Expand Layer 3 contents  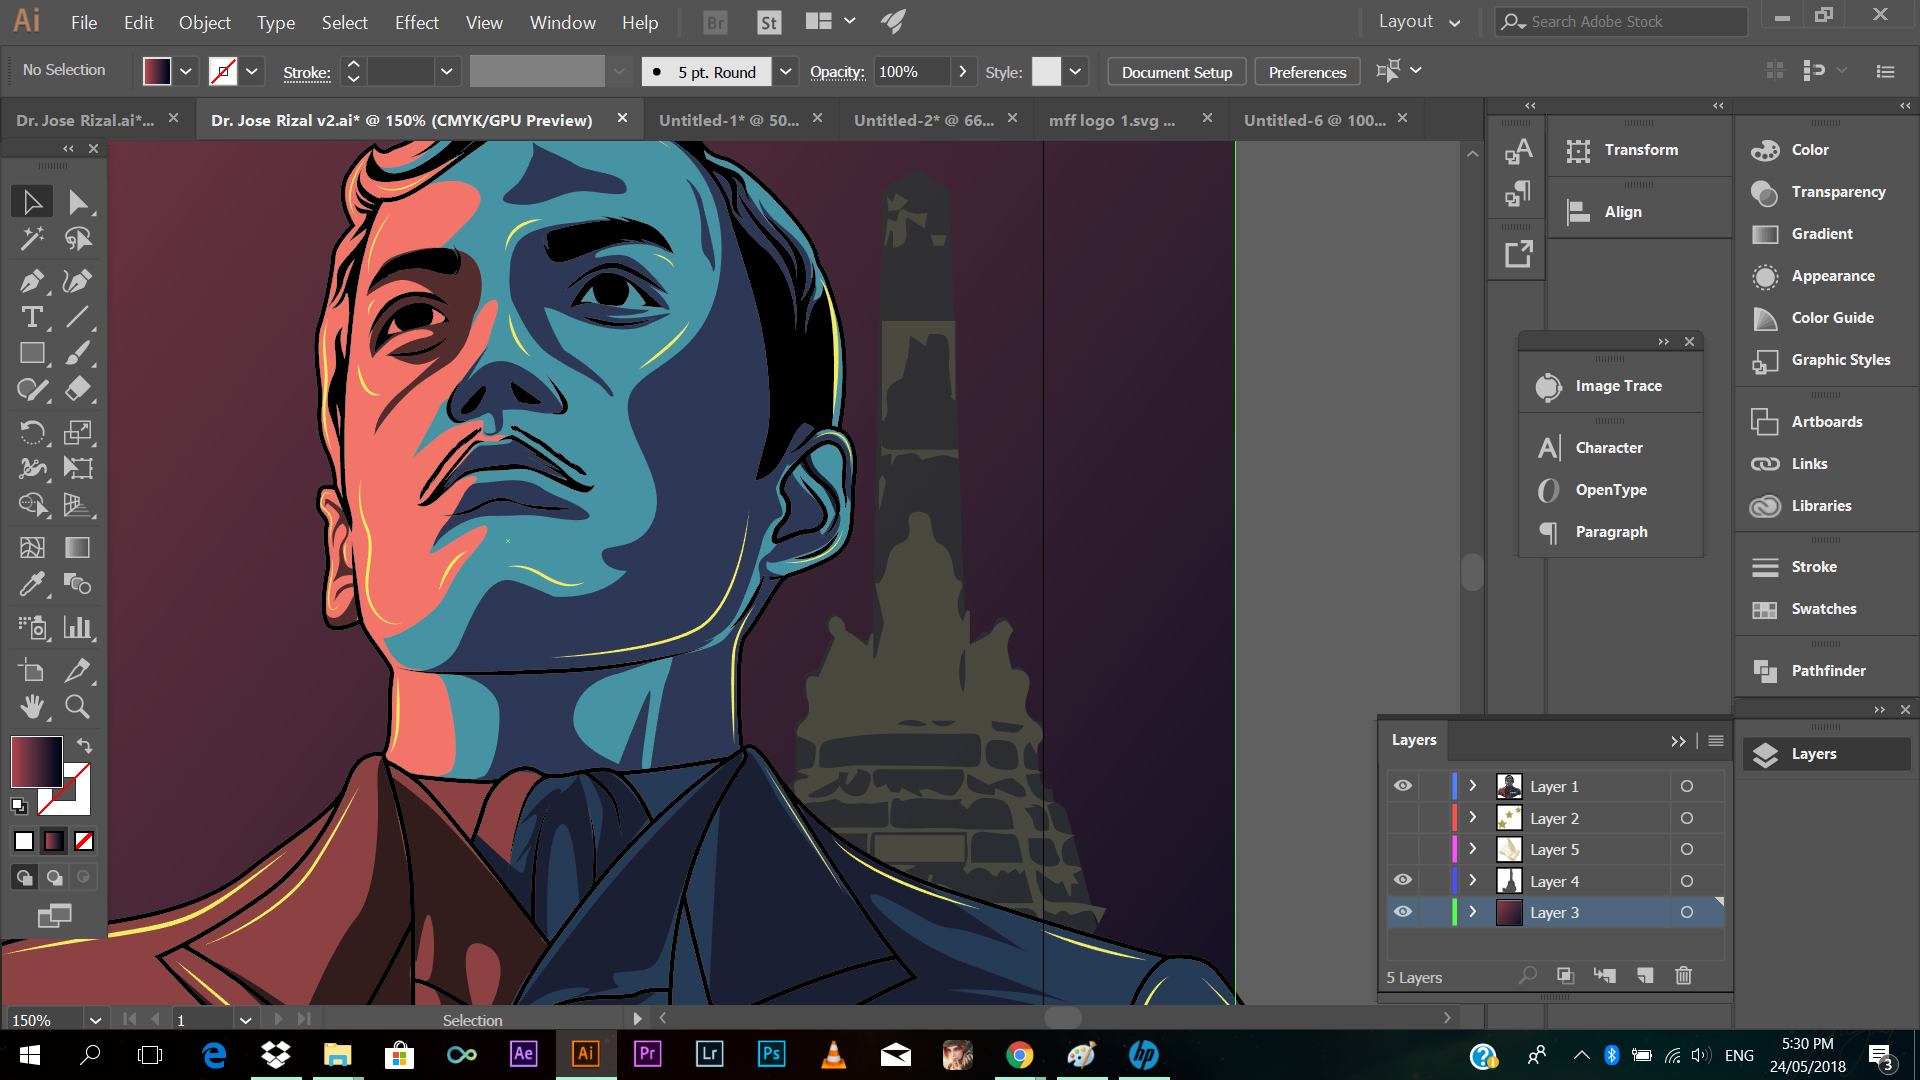pos(1472,912)
